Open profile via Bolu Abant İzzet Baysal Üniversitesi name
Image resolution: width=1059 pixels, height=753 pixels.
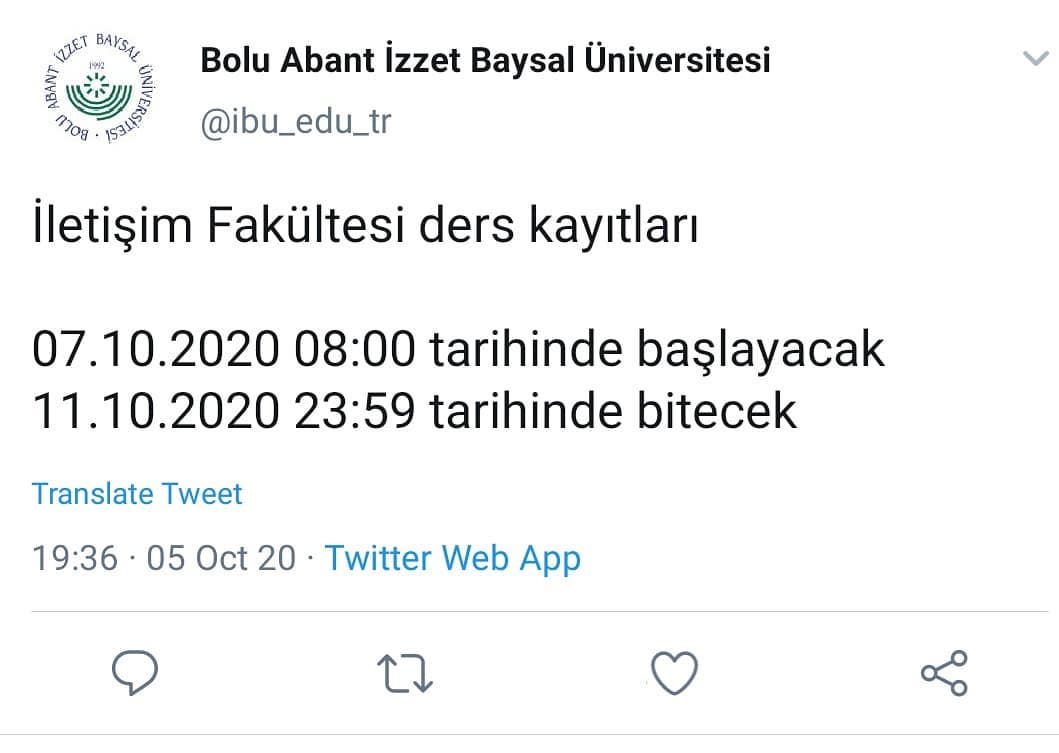[485, 59]
